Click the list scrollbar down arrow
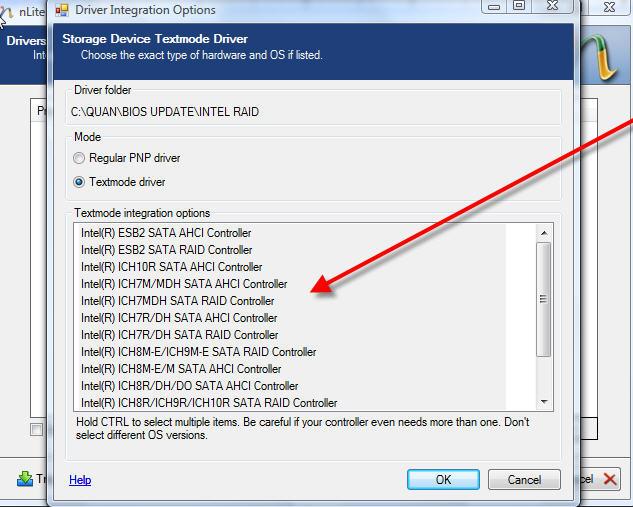633x507 pixels. pyautogui.click(x=544, y=402)
